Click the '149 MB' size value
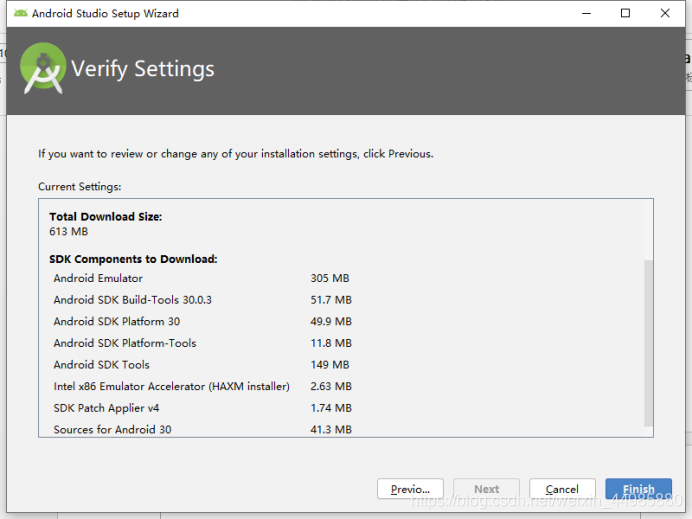 click(330, 365)
